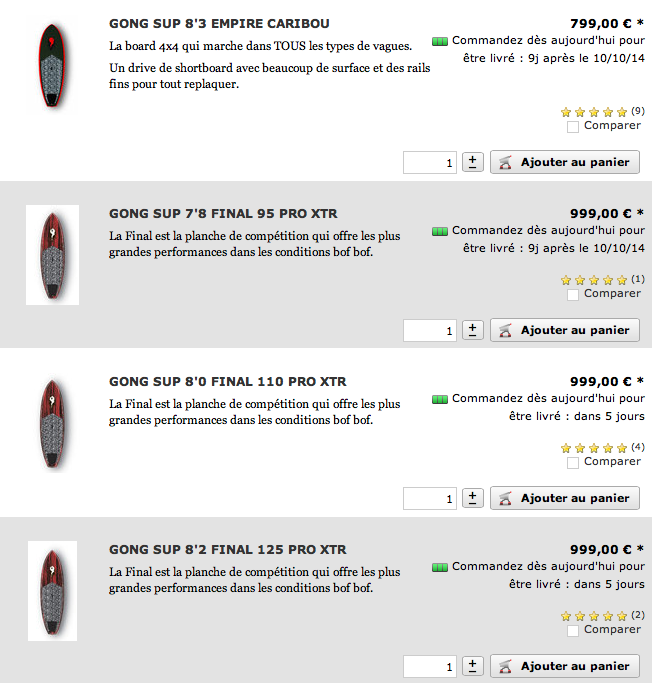The height and width of the screenshot is (683, 652).
Task: Click the 8'0 Final 110 board thumbnail
Action: (52, 423)
